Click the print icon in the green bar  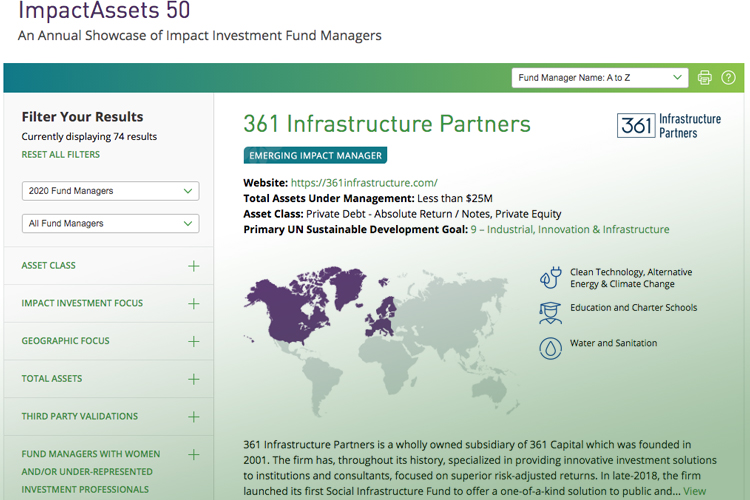[x=705, y=78]
